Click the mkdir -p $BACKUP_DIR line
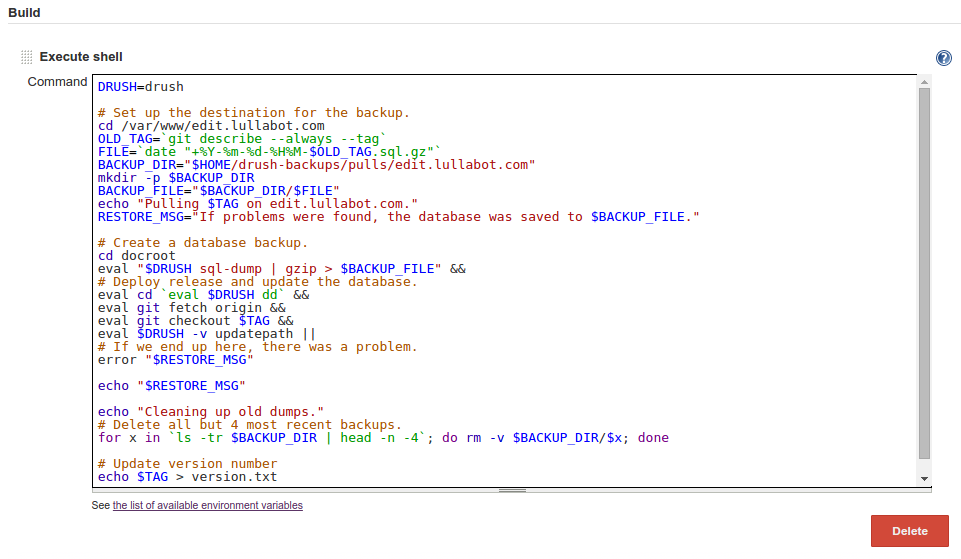 176,178
